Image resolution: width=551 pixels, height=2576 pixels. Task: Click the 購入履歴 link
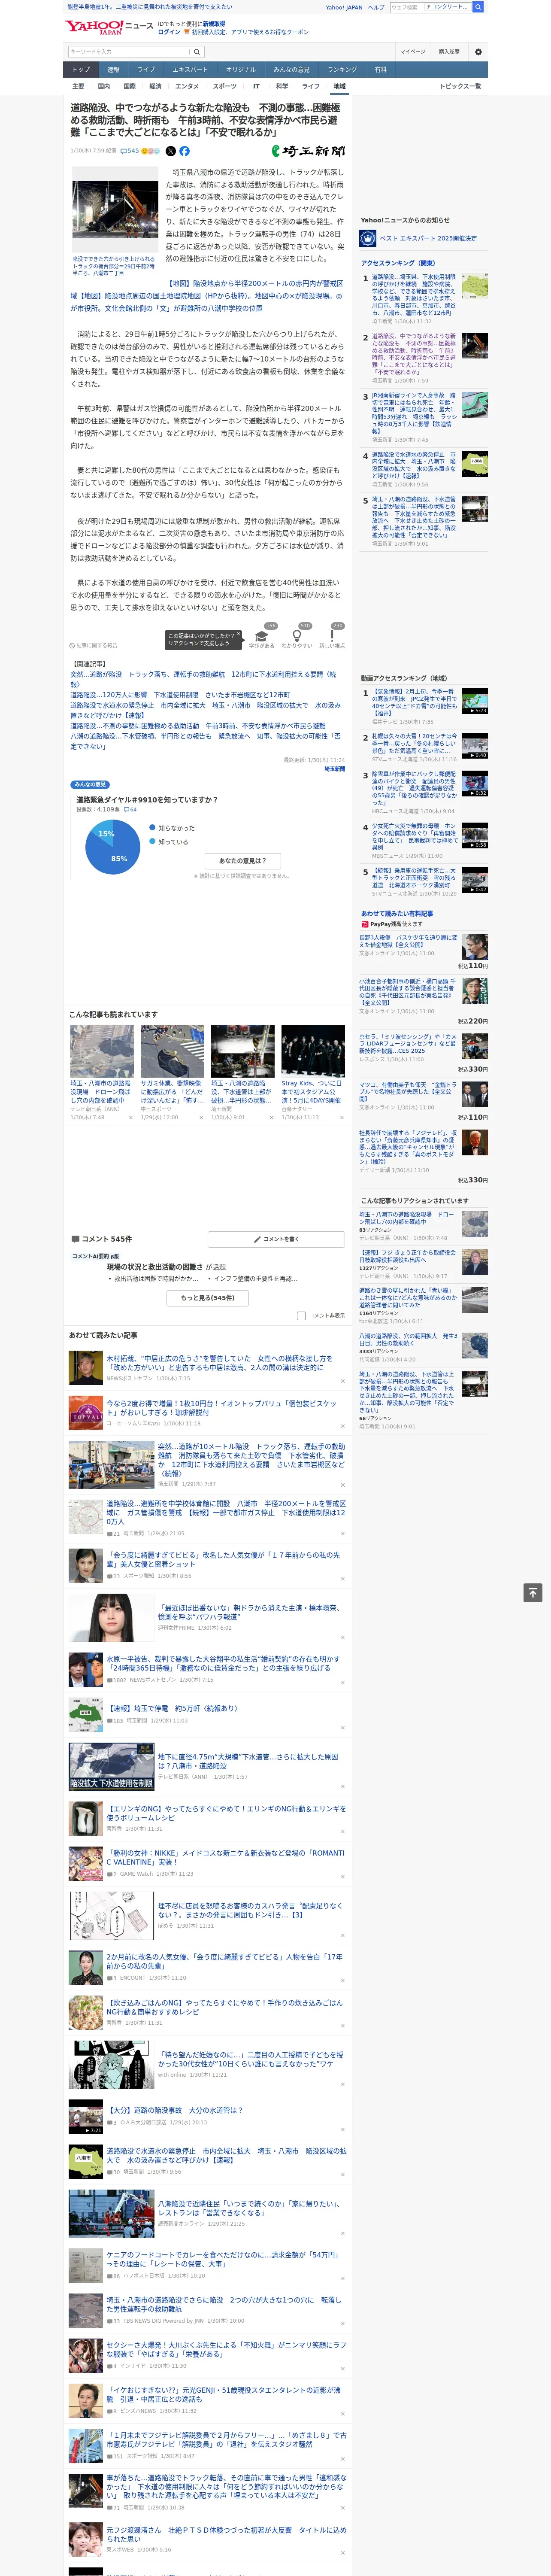coord(449,52)
